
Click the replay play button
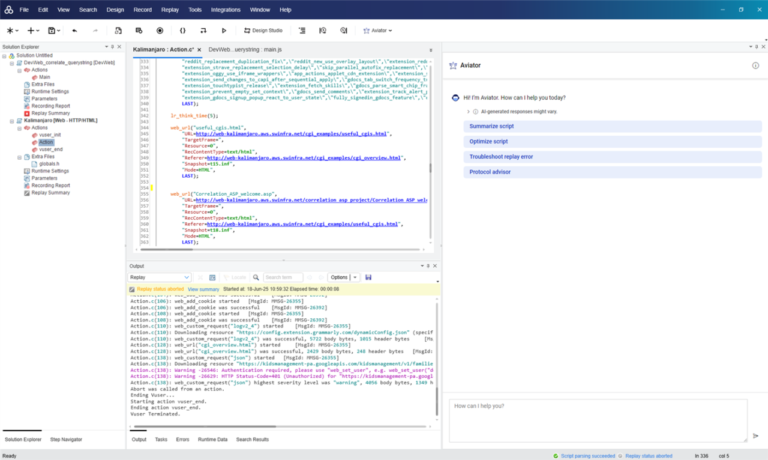(x=224, y=30)
